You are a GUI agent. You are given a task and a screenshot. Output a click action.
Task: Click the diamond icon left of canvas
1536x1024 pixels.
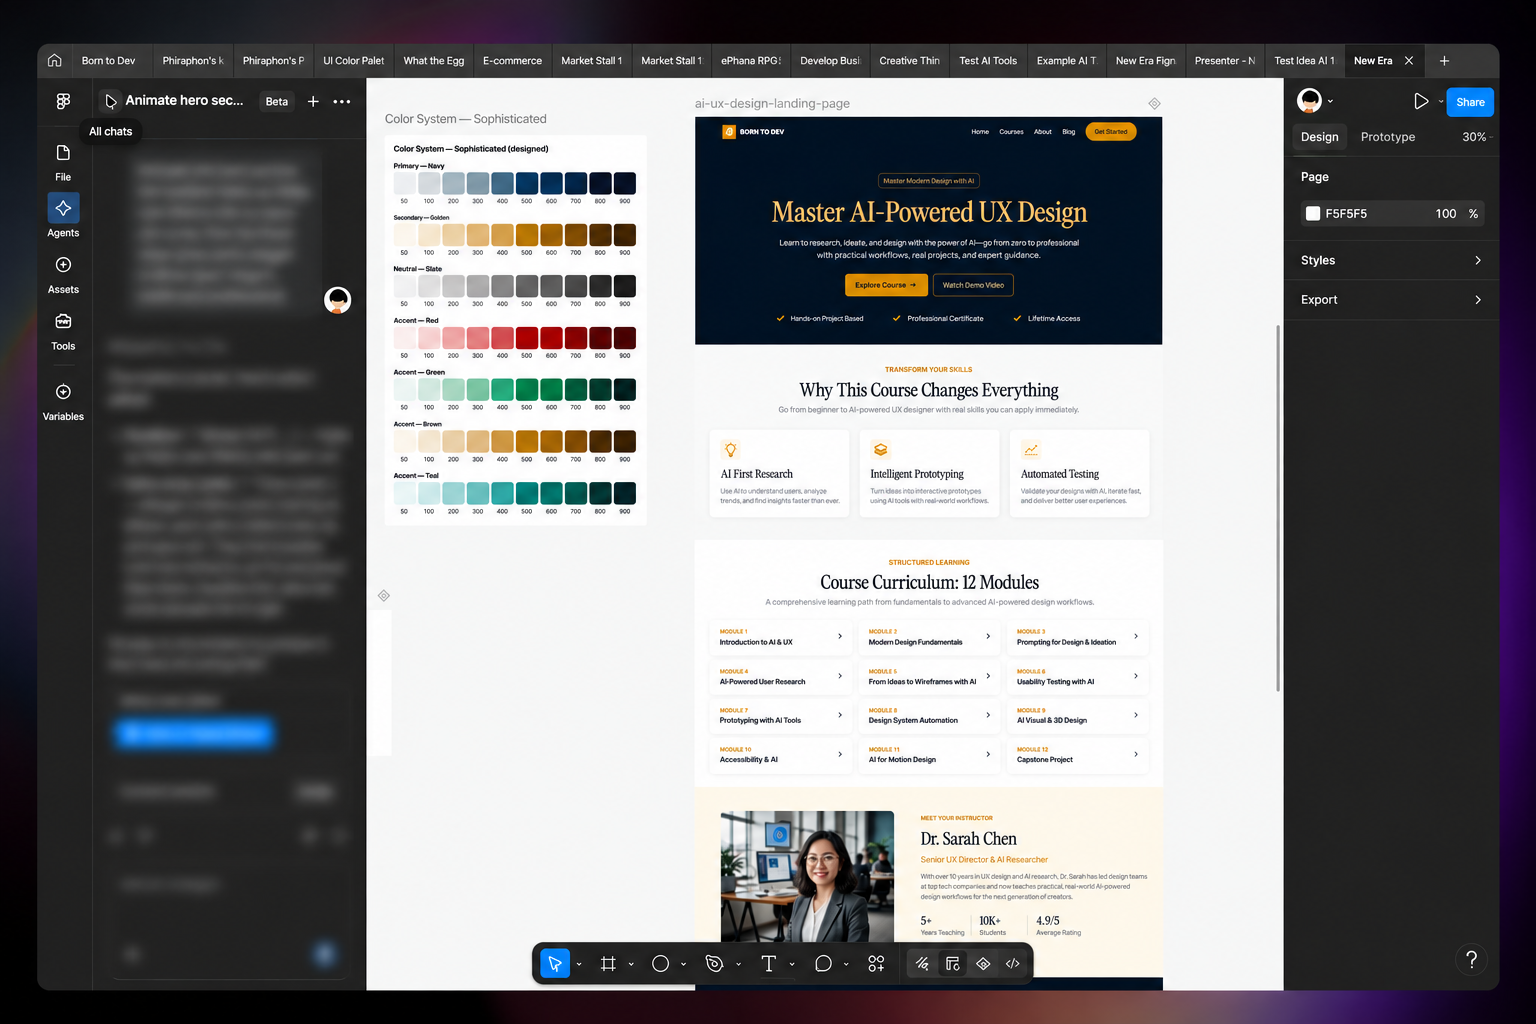pos(384,595)
